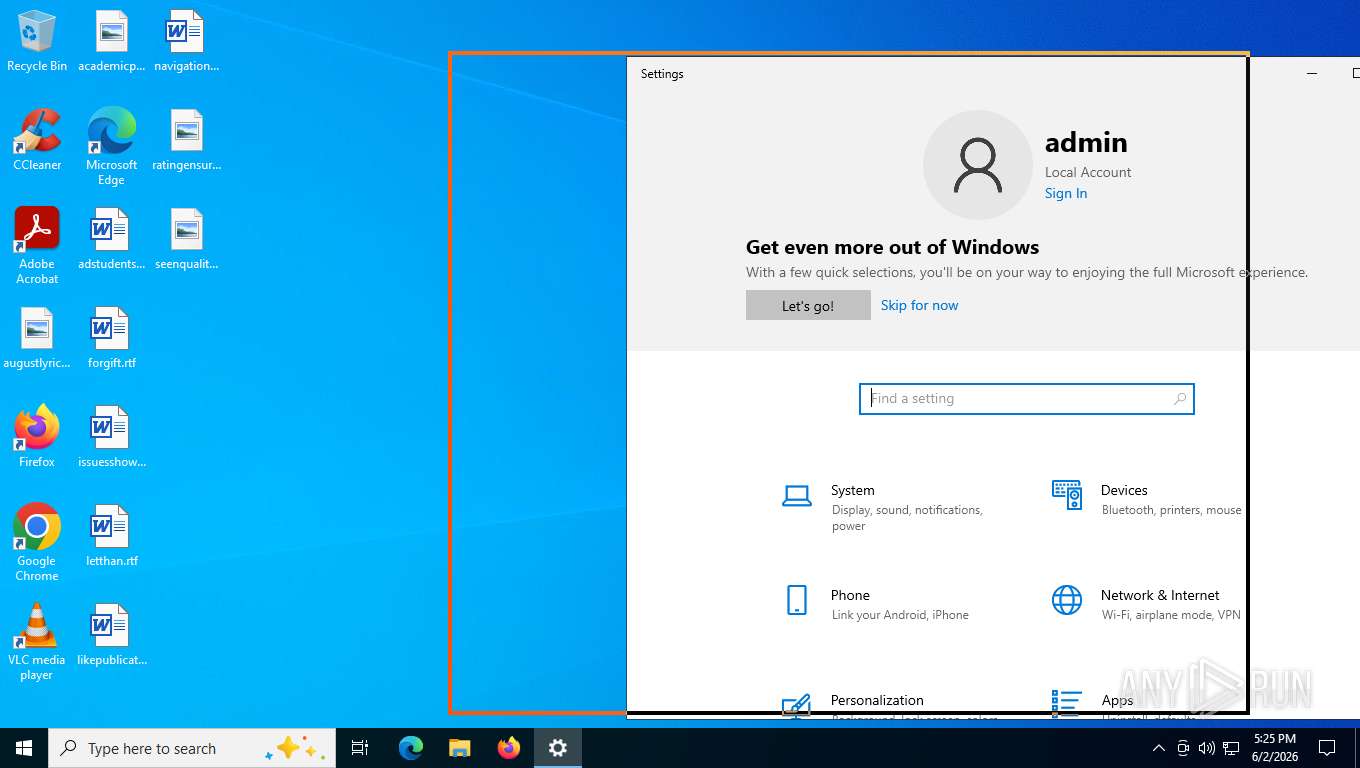Select the augustlyric... image file icon

coord(37,338)
